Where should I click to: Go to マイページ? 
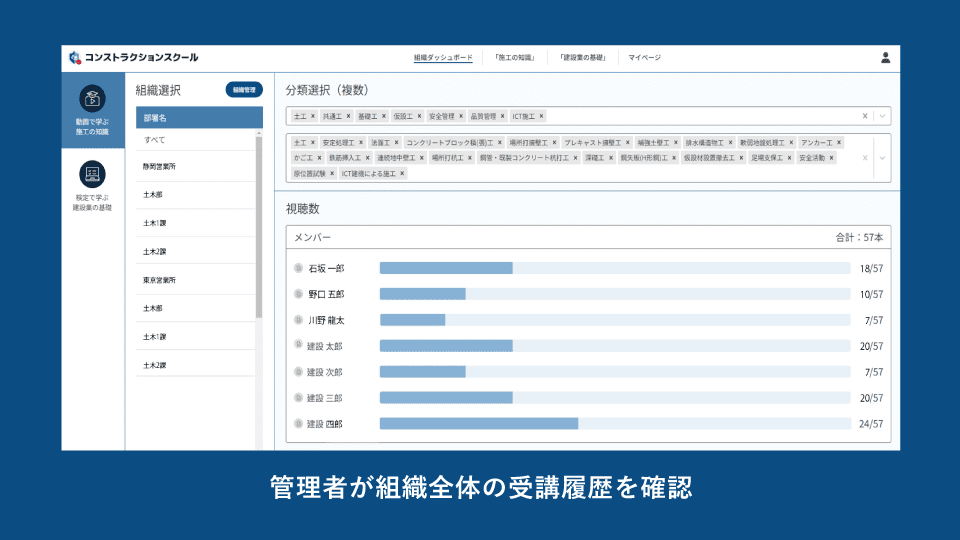[644, 58]
